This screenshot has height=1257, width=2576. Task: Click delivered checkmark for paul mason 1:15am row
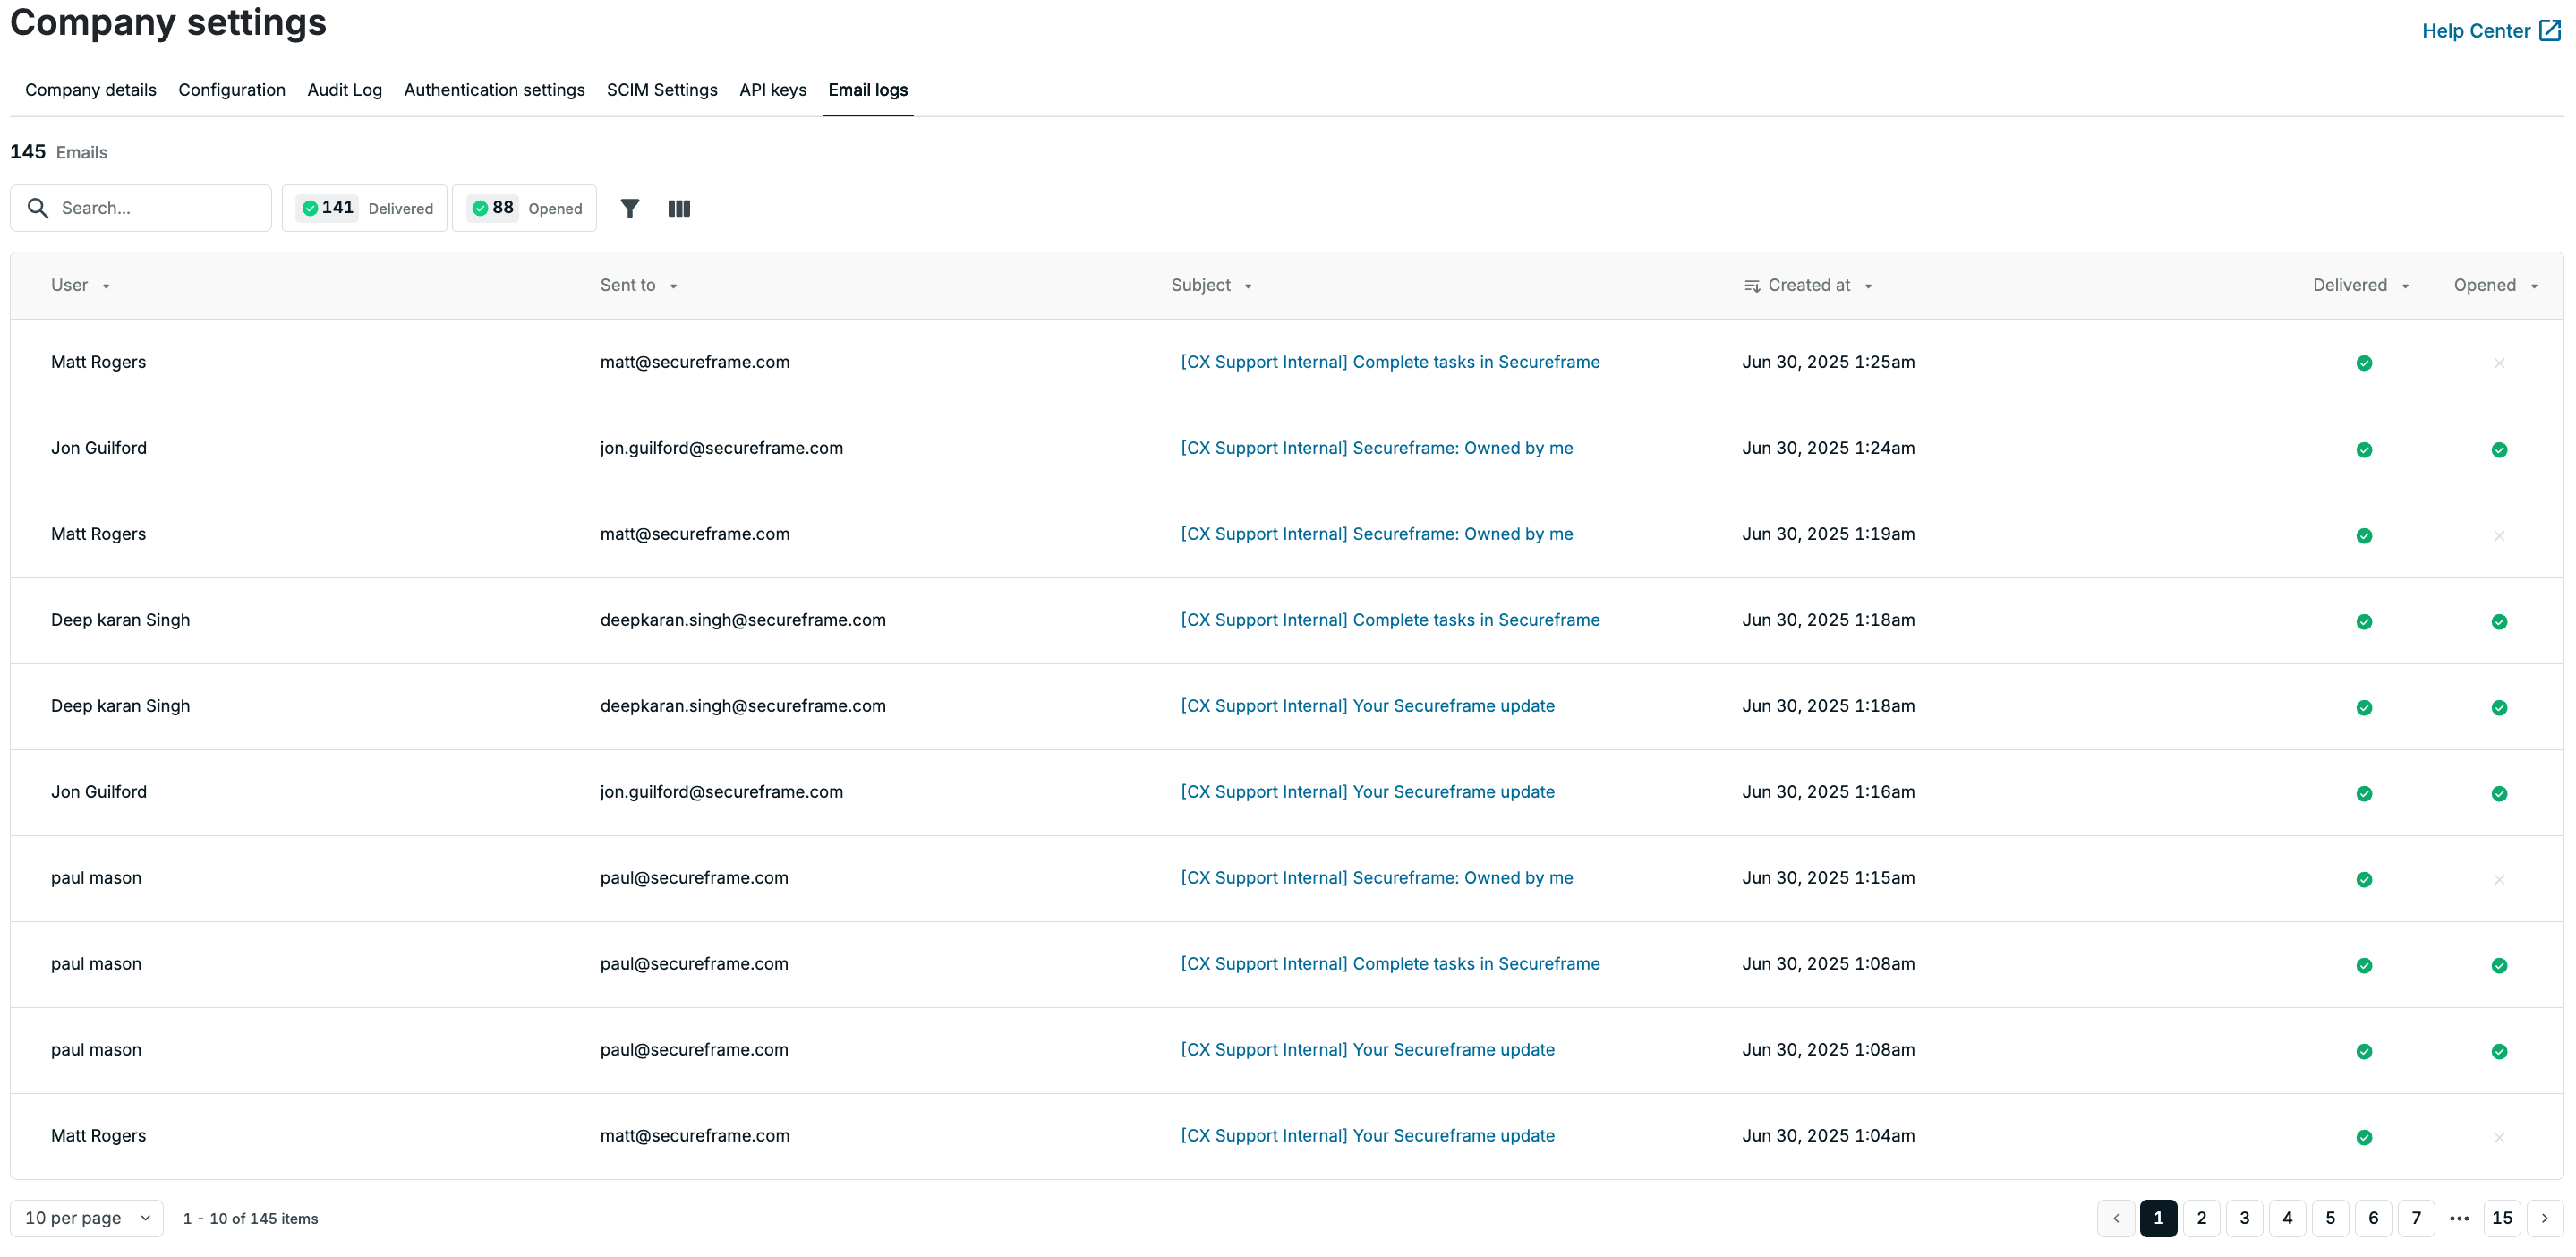point(2364,879)
